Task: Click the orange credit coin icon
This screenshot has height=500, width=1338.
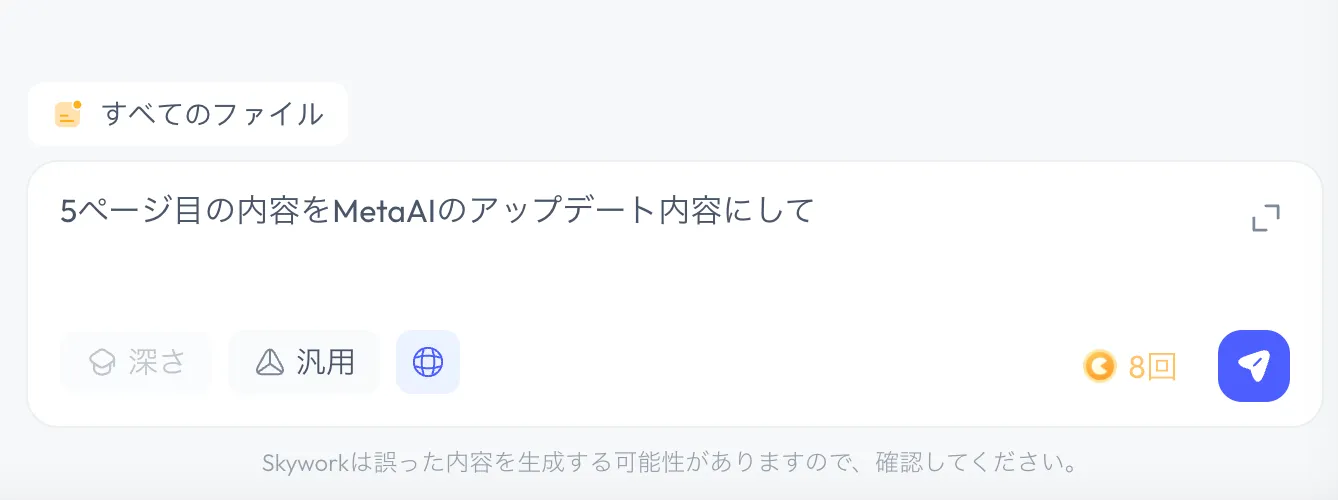Action: [1100, 366]
